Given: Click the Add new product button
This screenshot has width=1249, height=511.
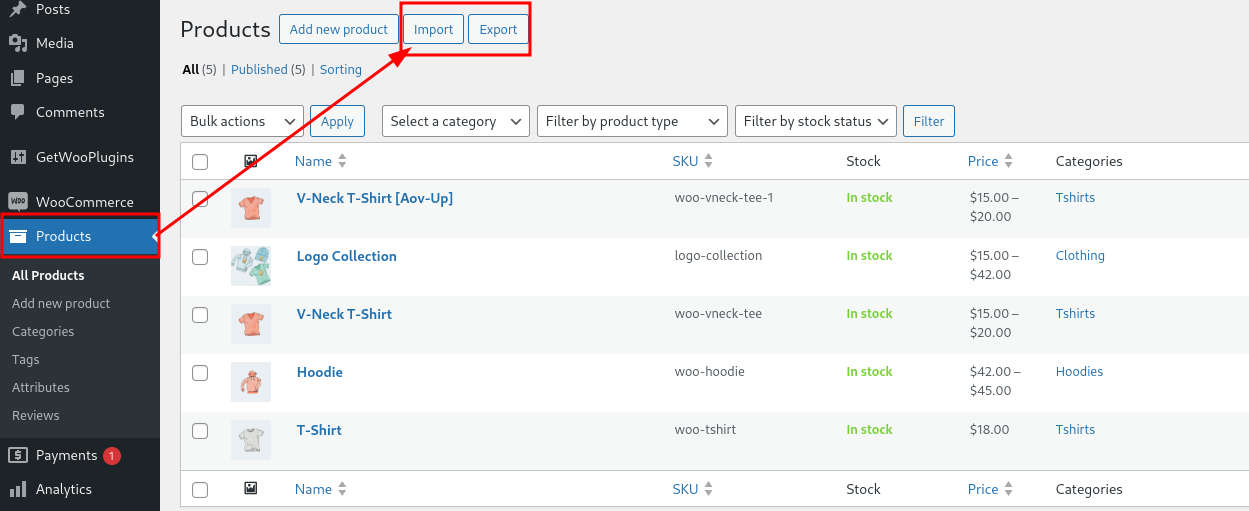Looking at the screenshot, I should point(339,29).
